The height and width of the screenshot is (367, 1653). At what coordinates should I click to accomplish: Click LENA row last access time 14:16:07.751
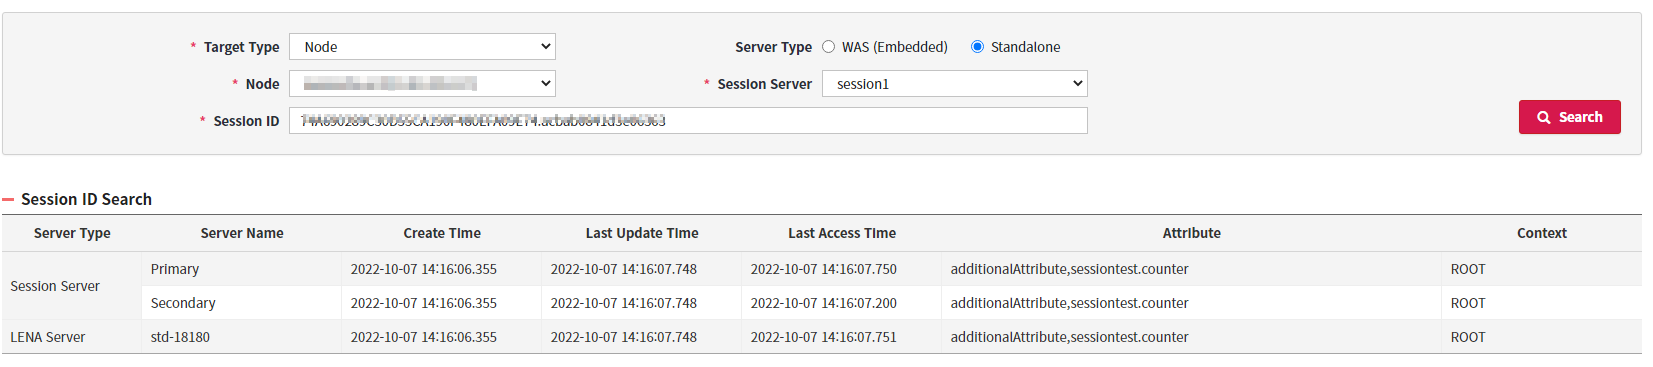point(824,337)
